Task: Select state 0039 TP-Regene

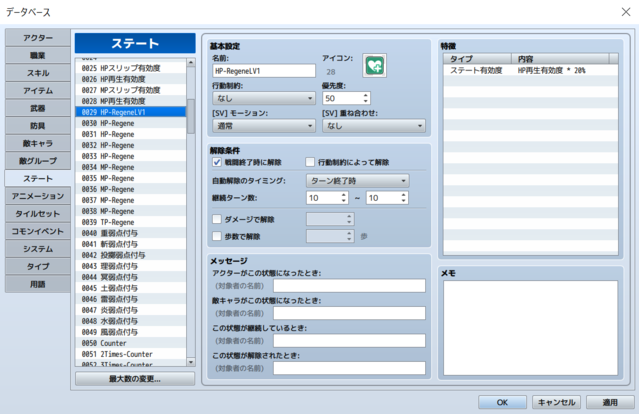Action: [131, 222]
